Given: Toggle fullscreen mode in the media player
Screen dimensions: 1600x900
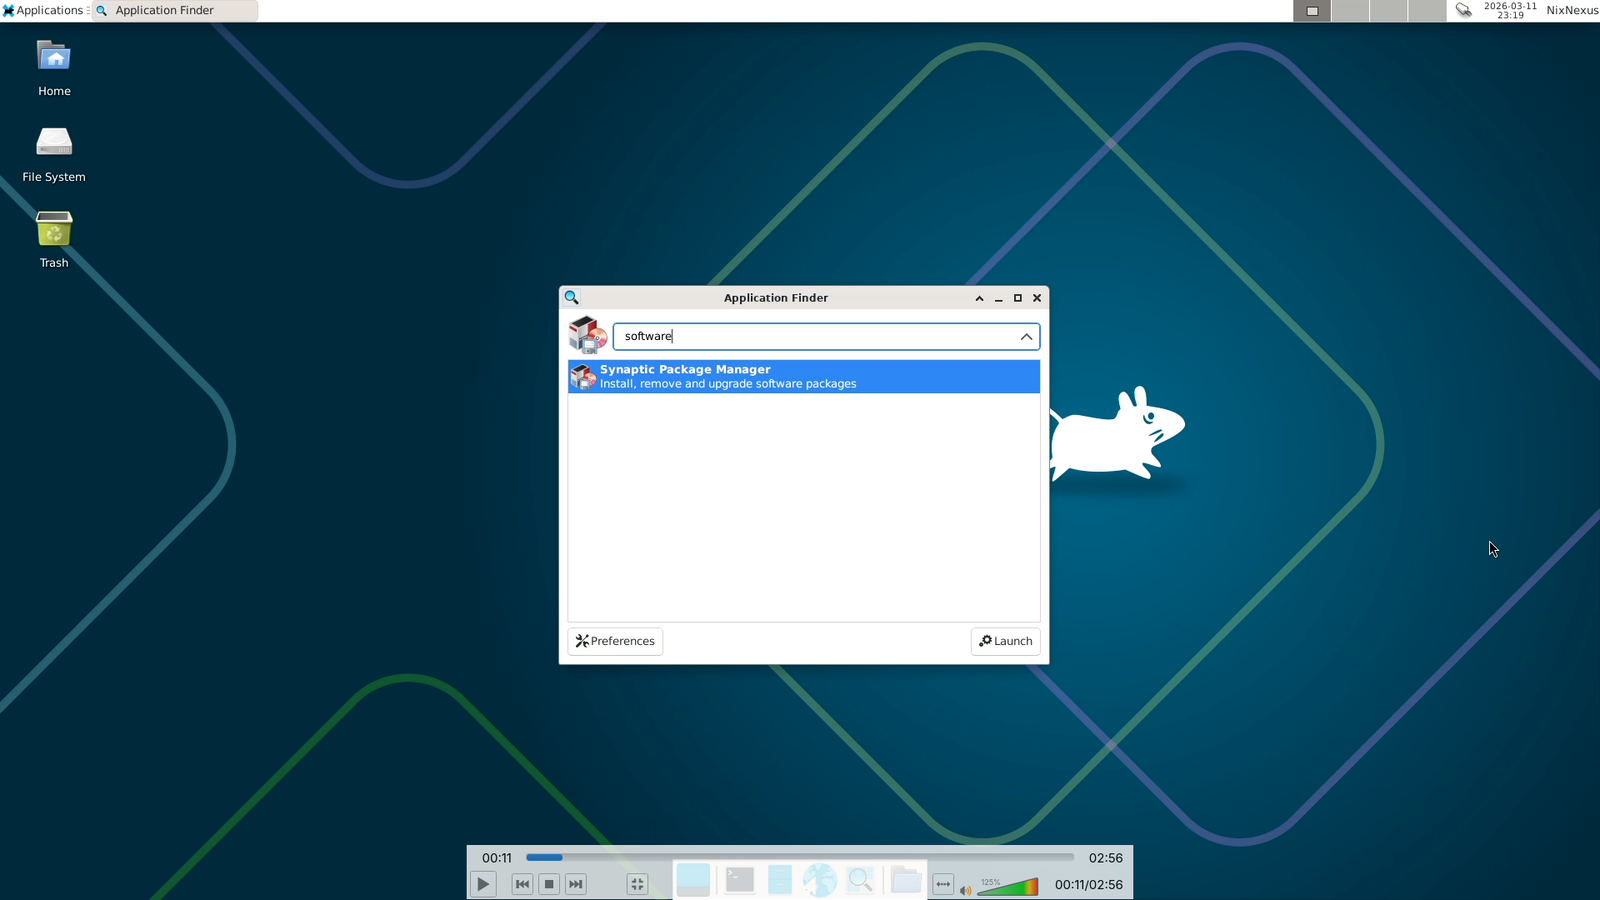Looking at the screenshot, I should point(637,884).
